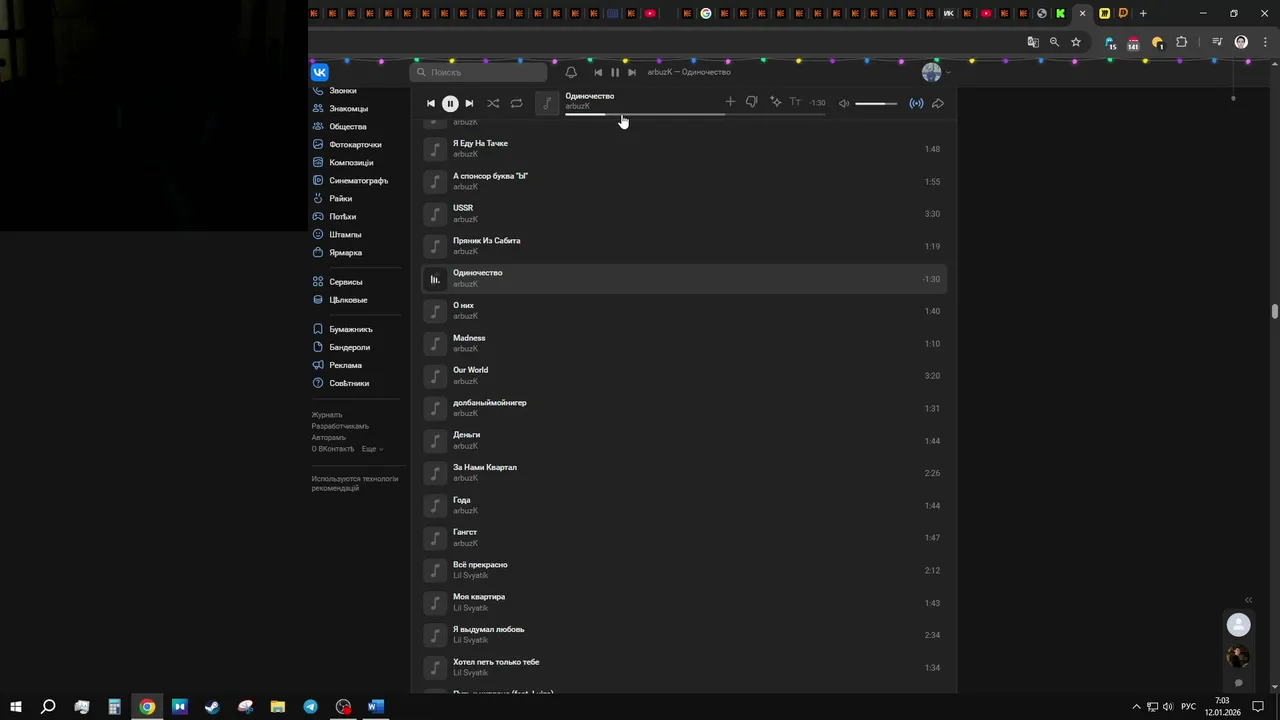Screen dimensions: 1280x720
Task: Click the VK logo icon
Action: click(320, 72)
